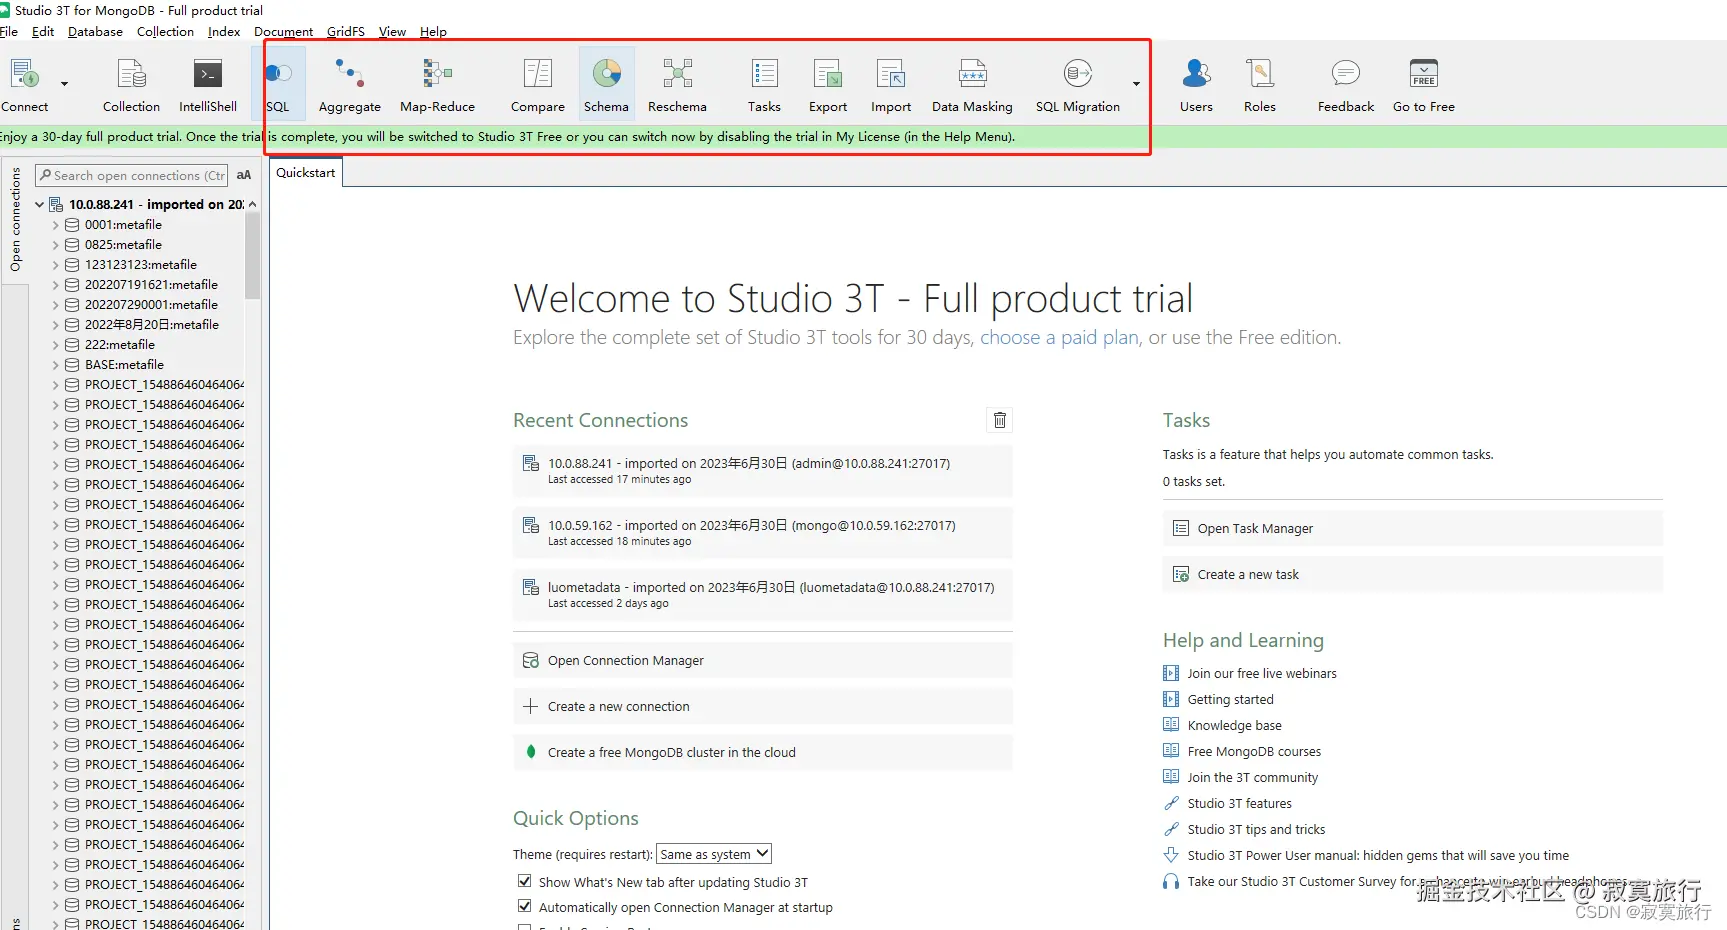Open the Users management tool
The width and height of the screenshot is (1727, 930).
point(1196,84)
